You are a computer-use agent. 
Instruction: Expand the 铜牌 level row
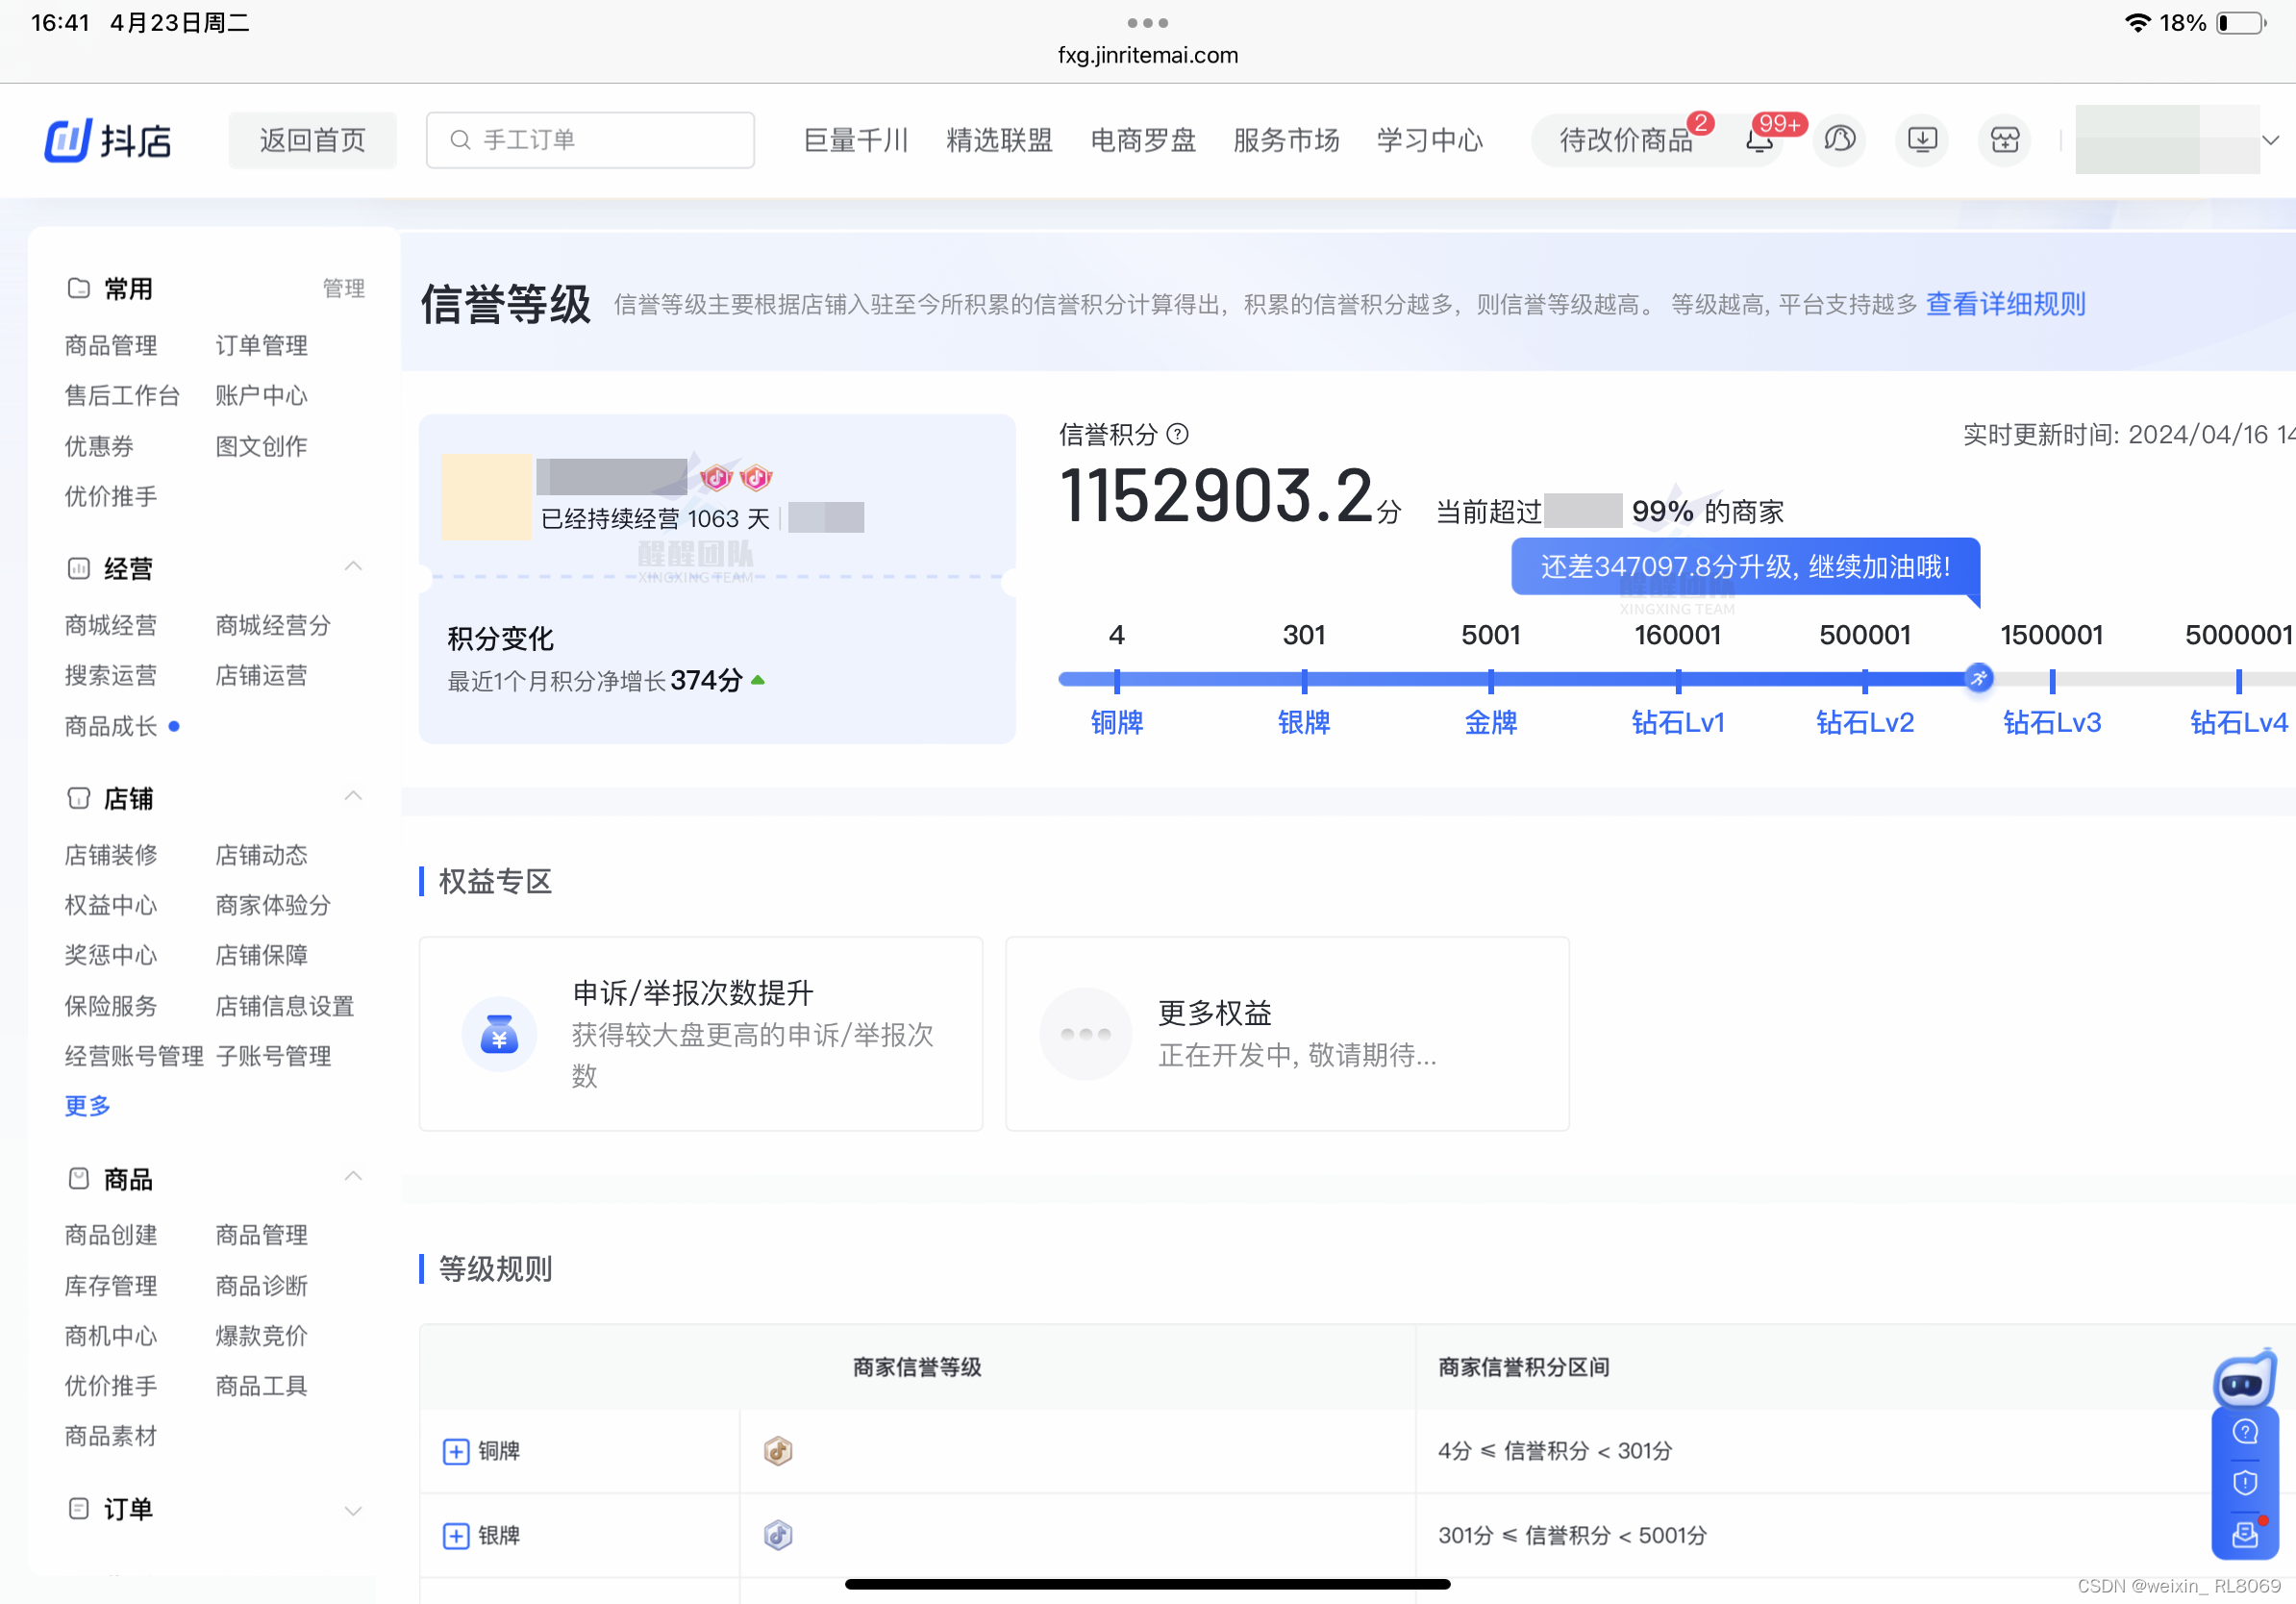click(x=456, y=1451)
